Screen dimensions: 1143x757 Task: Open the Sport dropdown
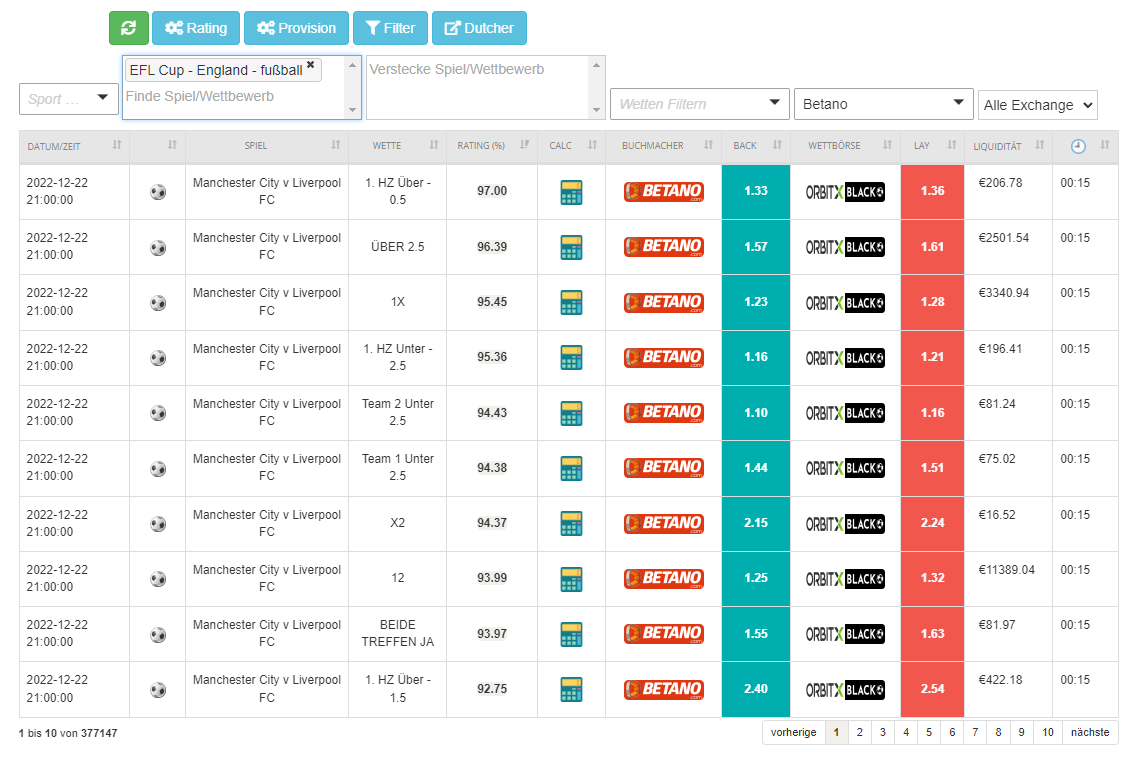point(69,98)
